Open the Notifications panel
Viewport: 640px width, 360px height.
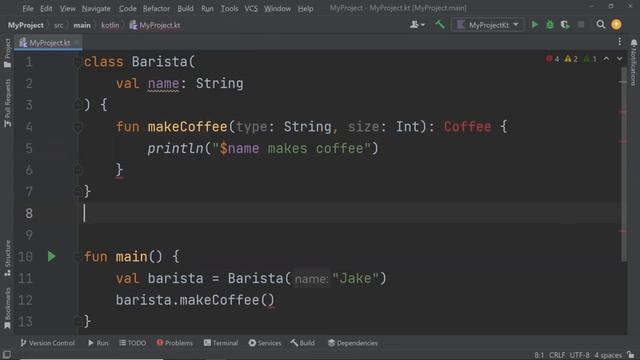(633, 62)
